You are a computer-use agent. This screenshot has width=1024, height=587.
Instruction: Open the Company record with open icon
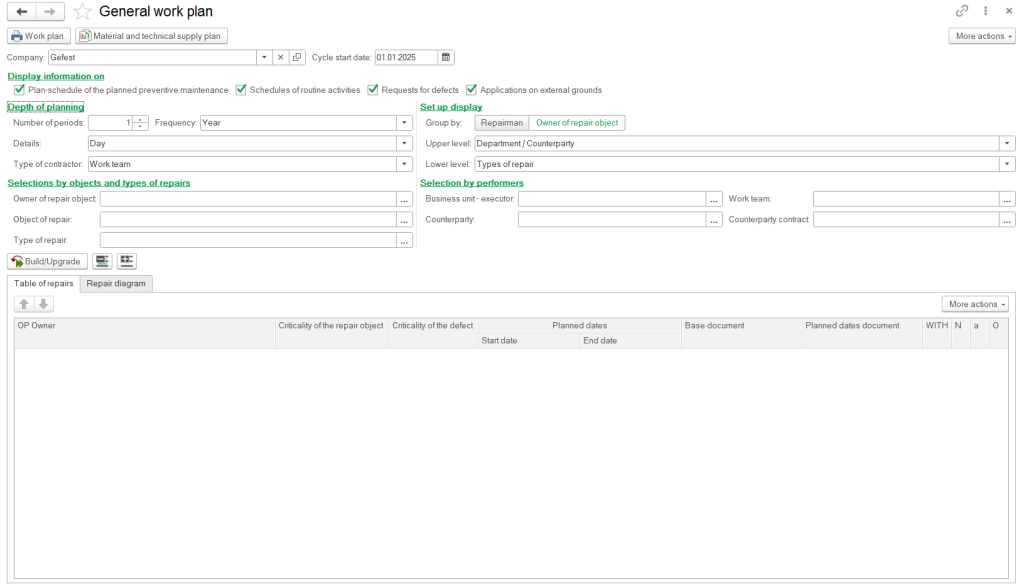(297, 58)
